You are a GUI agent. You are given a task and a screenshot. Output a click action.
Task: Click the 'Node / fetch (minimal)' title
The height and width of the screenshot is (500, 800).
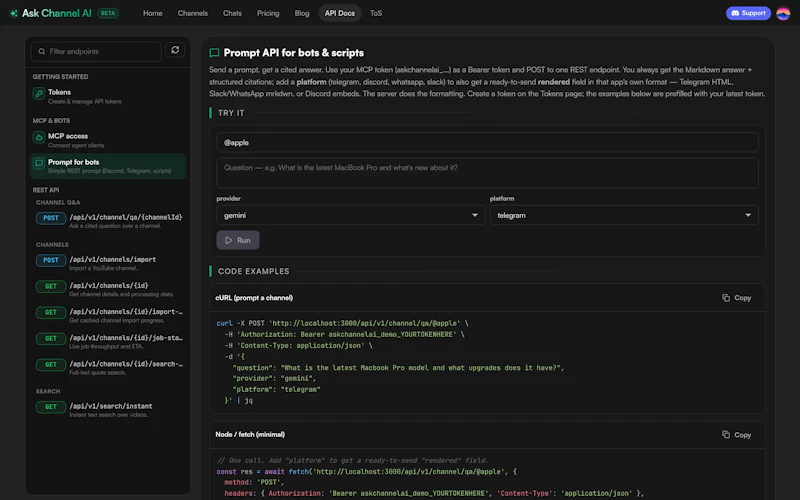[x=250, y=435]
